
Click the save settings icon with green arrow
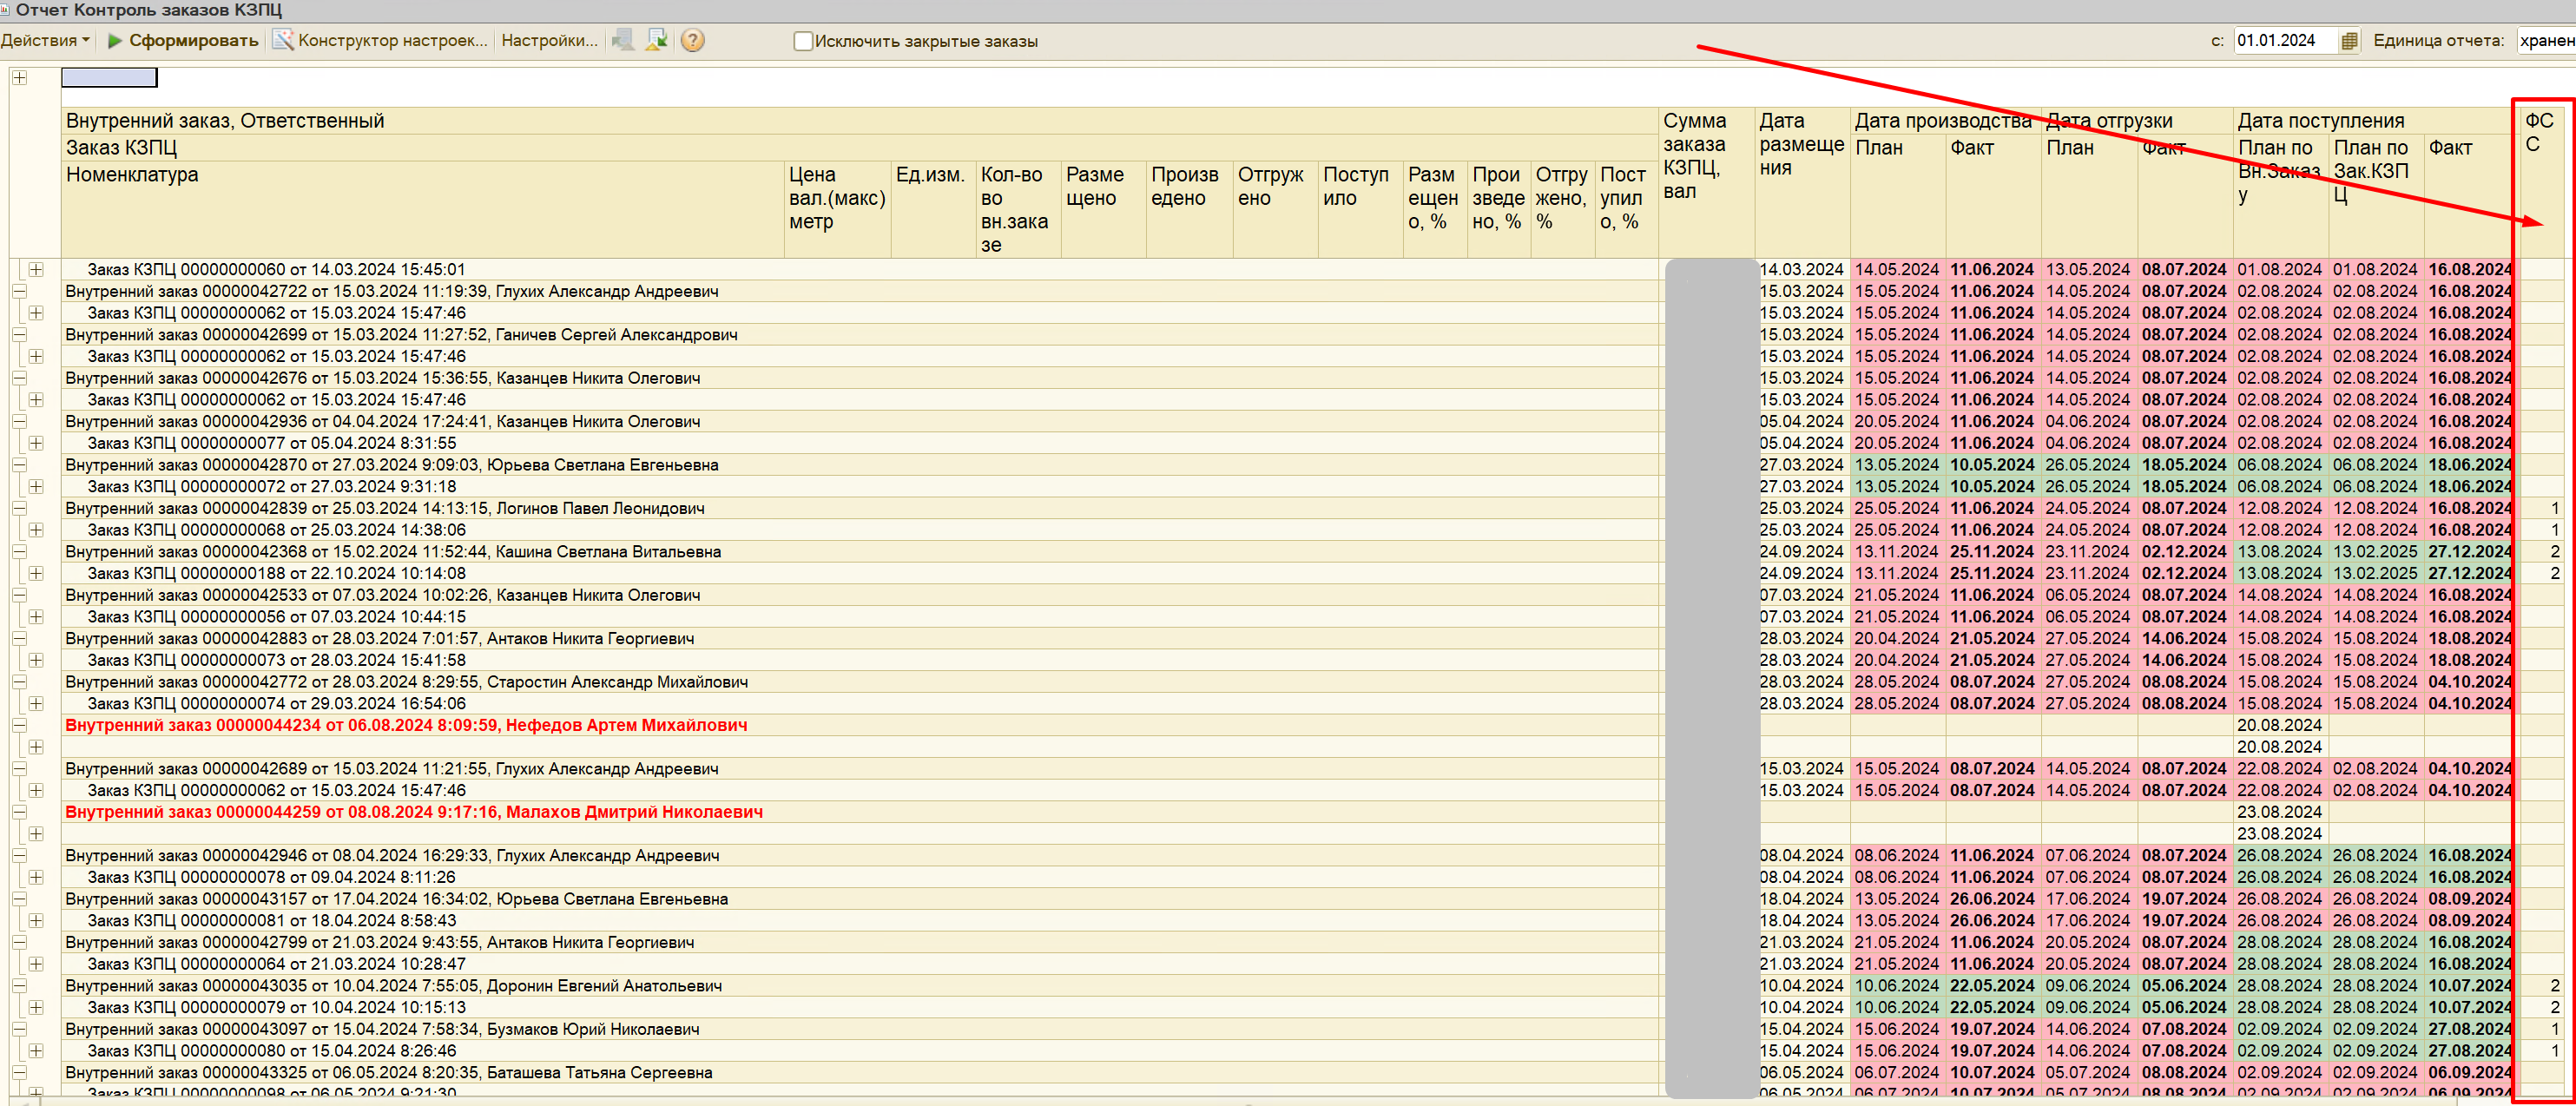point(657,40)
